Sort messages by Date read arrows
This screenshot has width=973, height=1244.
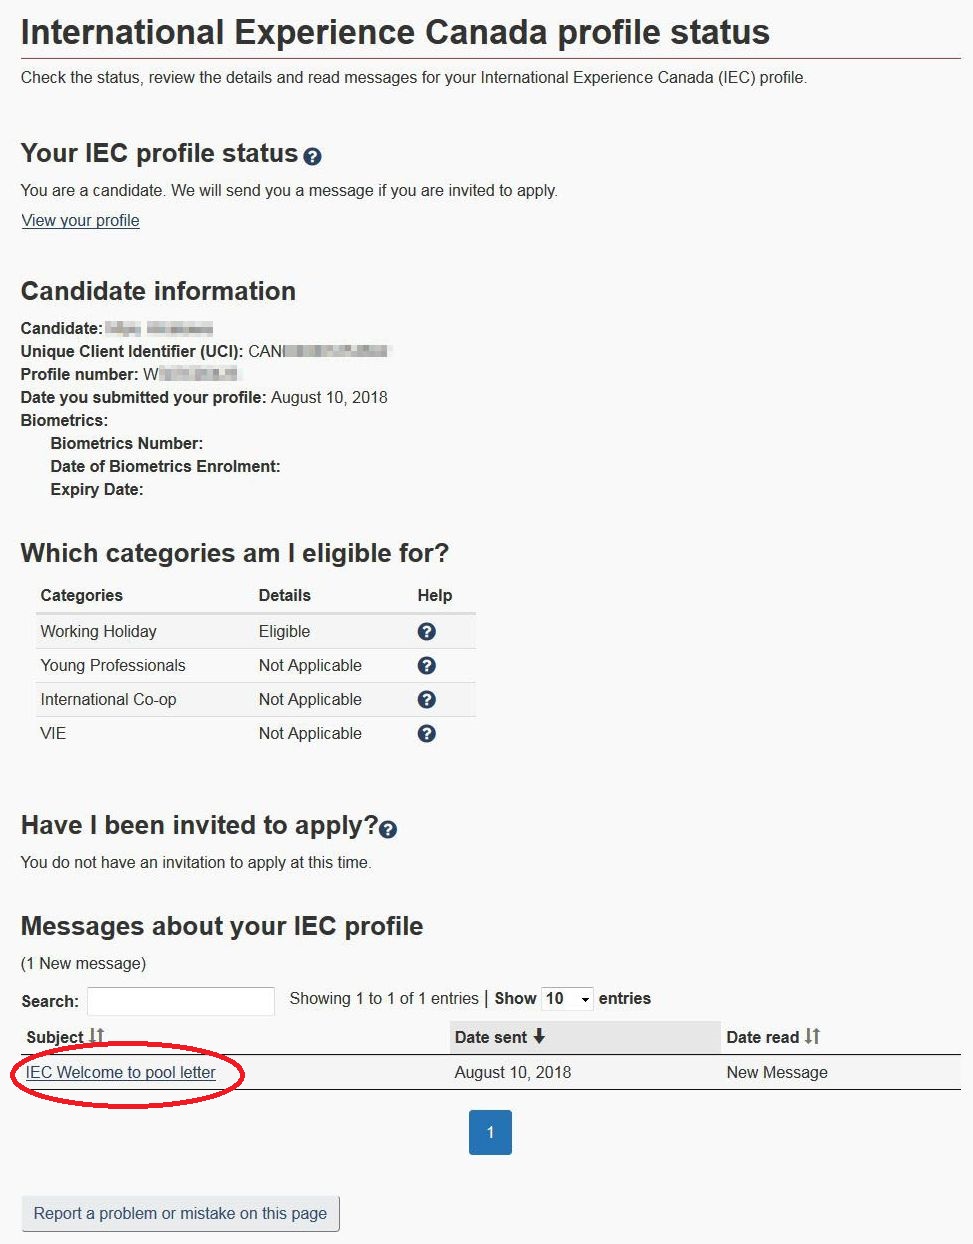[x=812, y=1036]
